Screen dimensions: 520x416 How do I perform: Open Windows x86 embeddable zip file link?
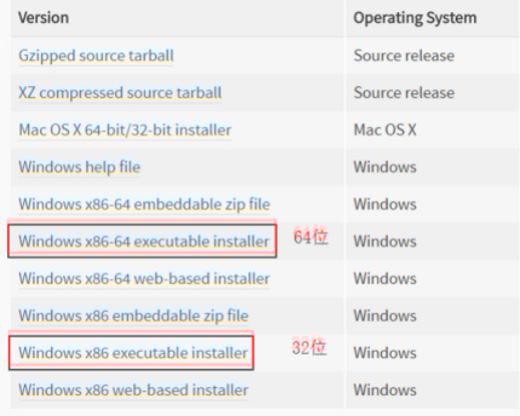[x=133, y=316]
